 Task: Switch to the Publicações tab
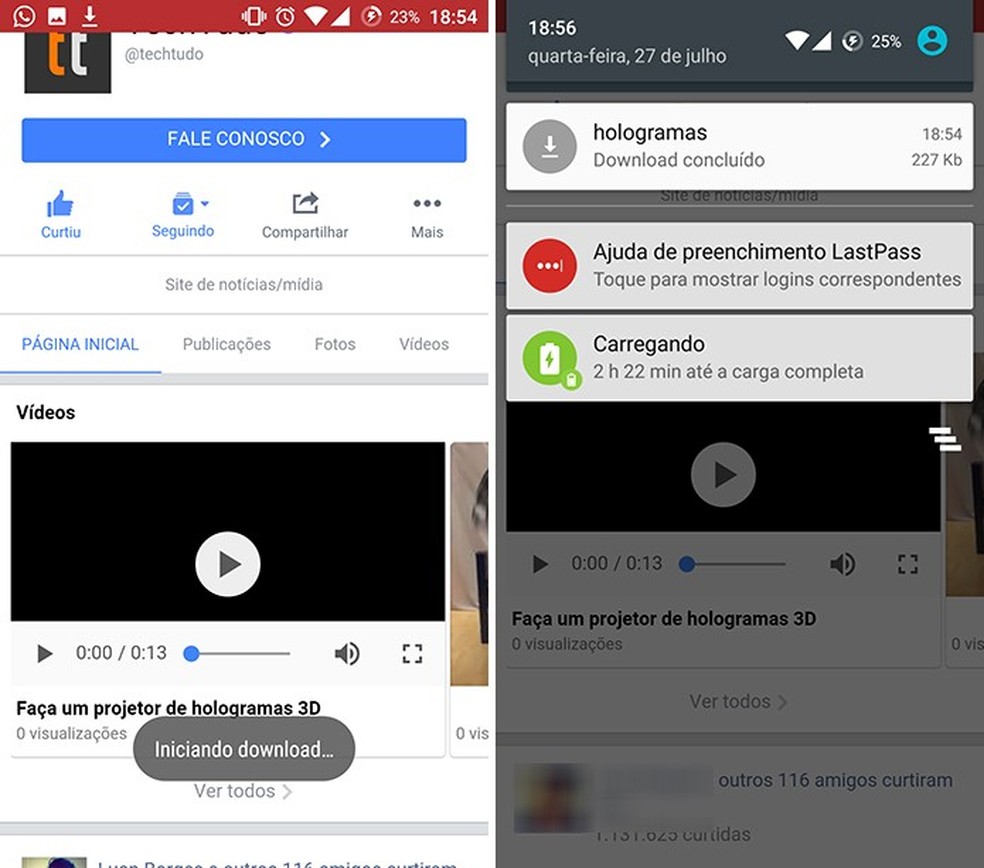[x=226, y=343]
